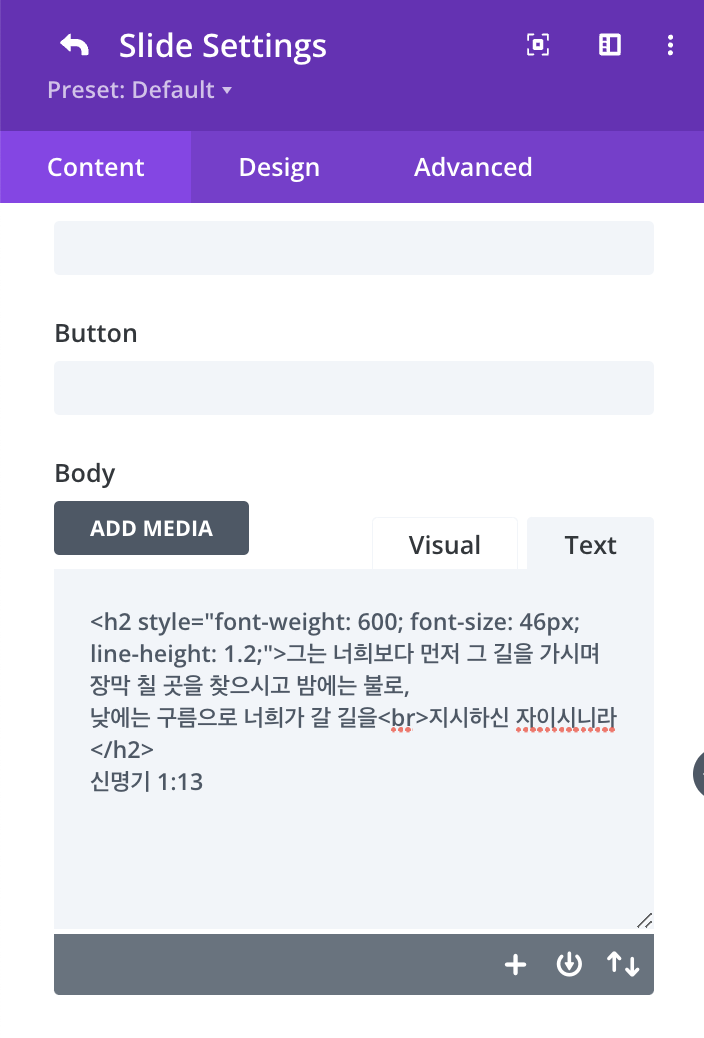Switch to the Content tab

tap(95, 167)
